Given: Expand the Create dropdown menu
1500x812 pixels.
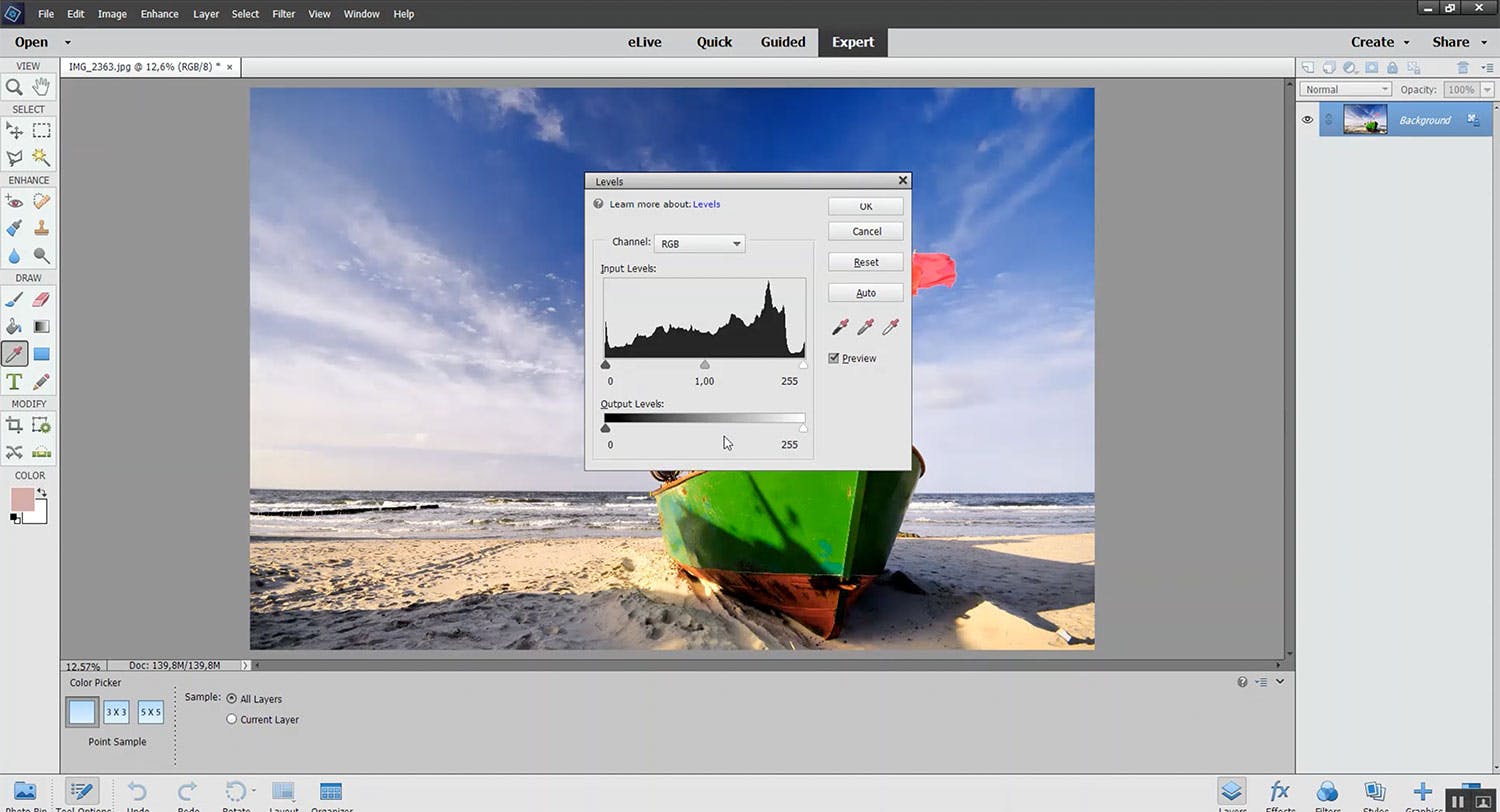Looking at the screenshot, I should [1380, 42].
